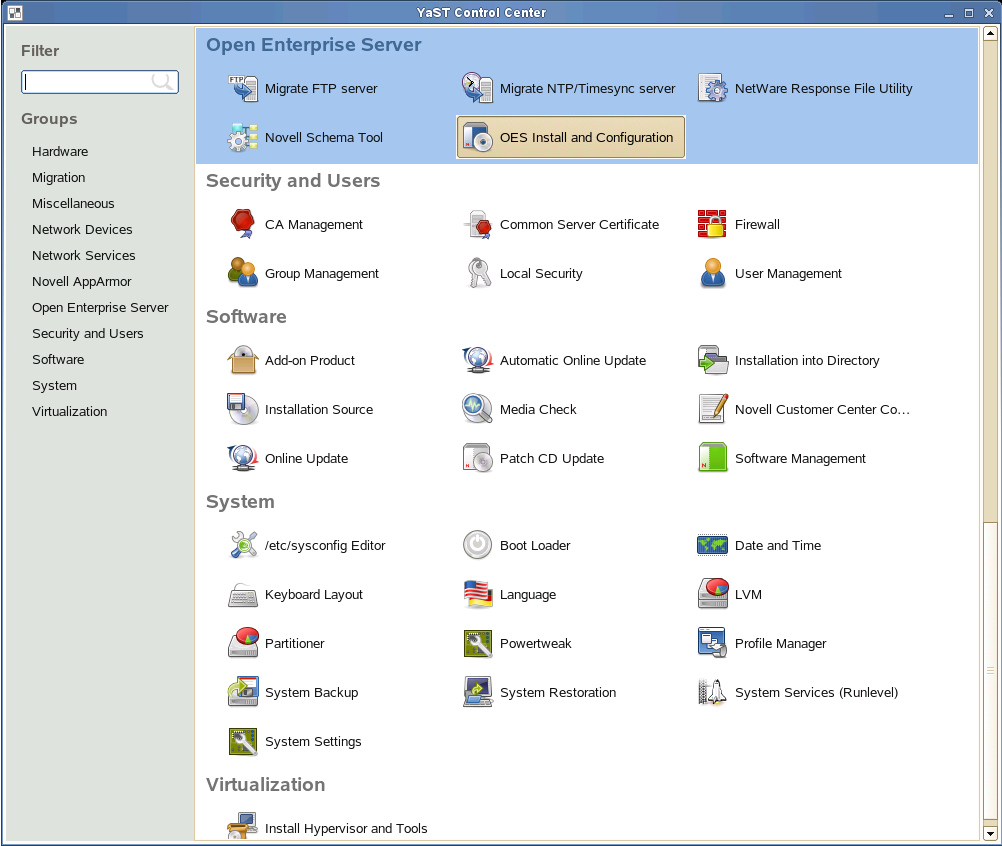Open Group Management people icon

(243, 273)
